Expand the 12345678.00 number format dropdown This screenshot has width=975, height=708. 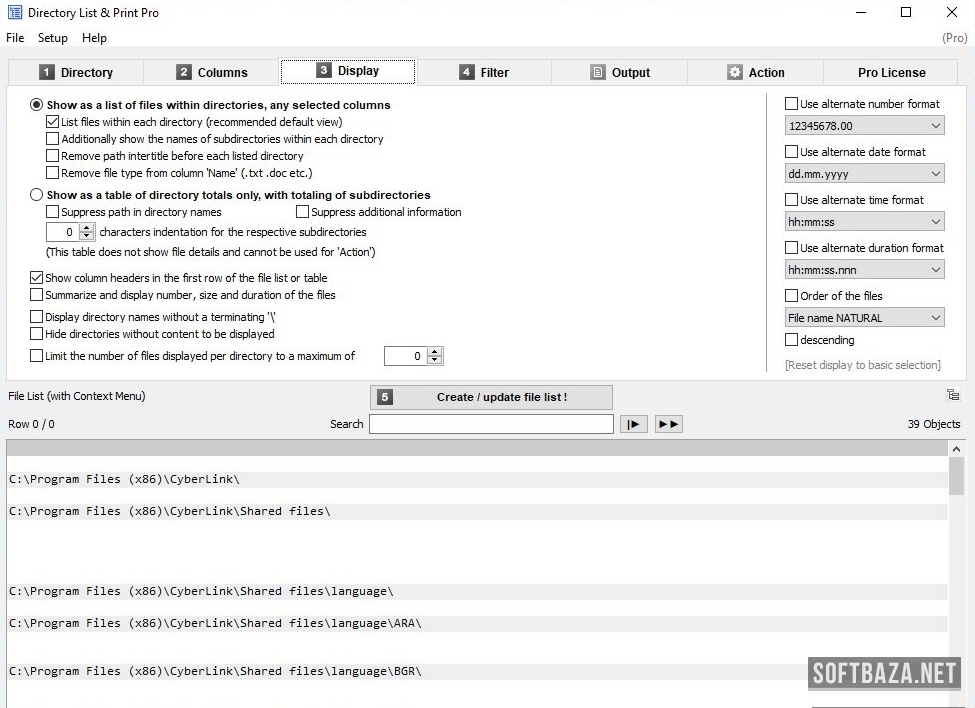coord(864,126)
